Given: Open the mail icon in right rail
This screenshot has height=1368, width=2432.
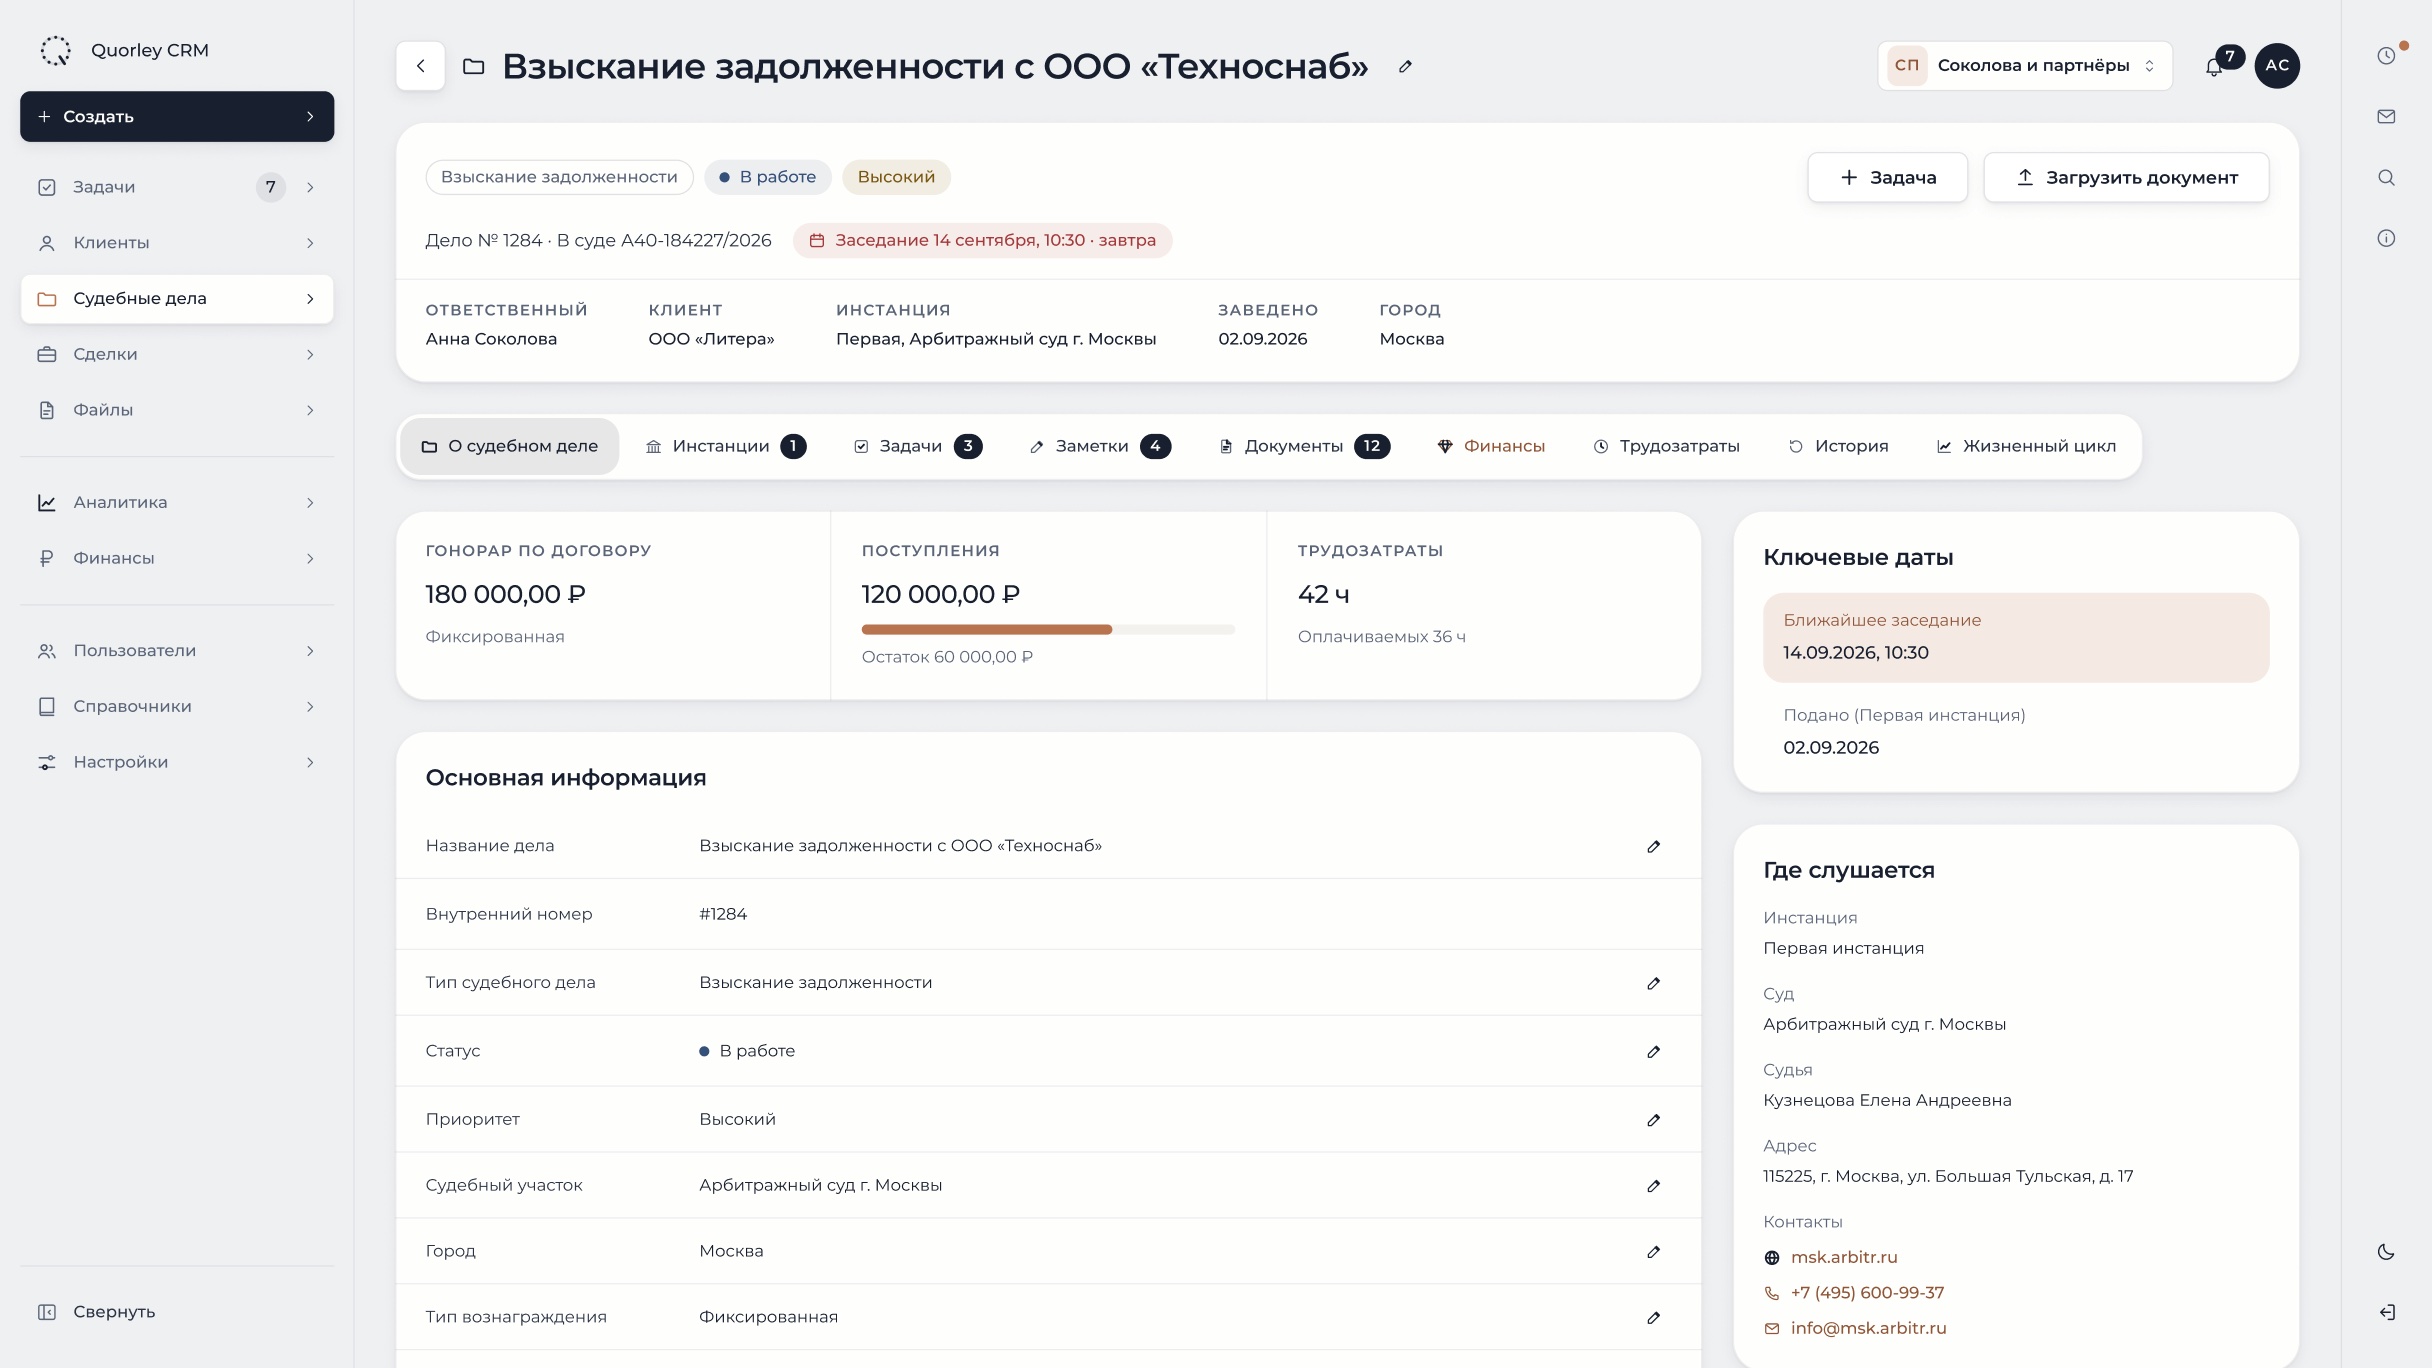Looking at the screenshot, I should tap(2386, 117).
